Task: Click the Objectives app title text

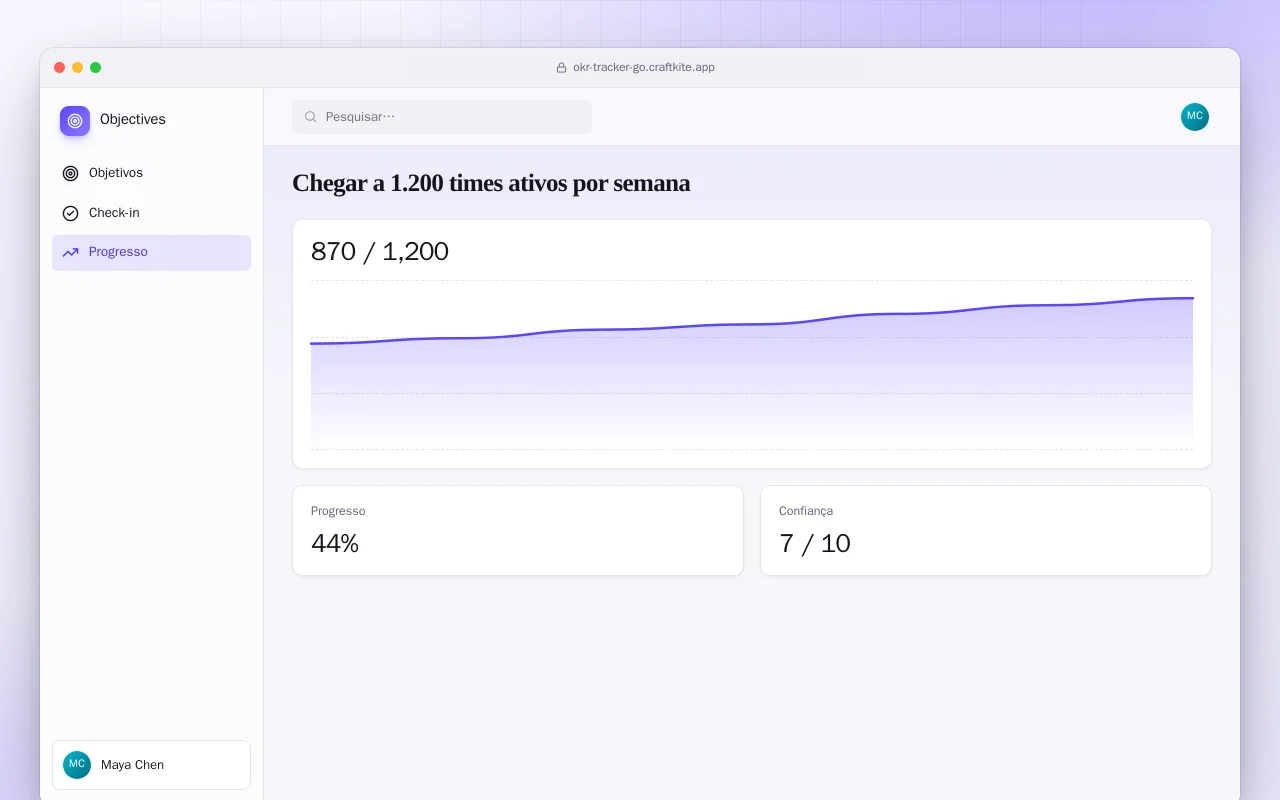Action: 133,119
